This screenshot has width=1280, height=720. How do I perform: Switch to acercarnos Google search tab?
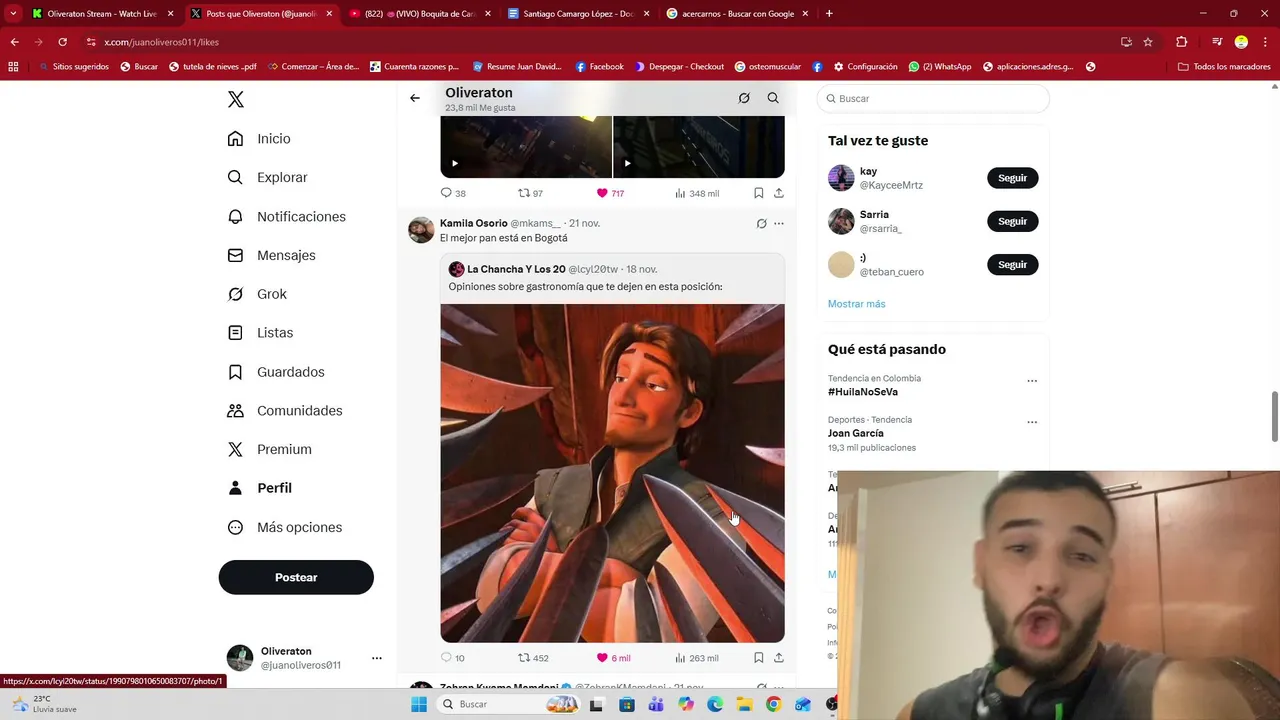tap(737, 14)
